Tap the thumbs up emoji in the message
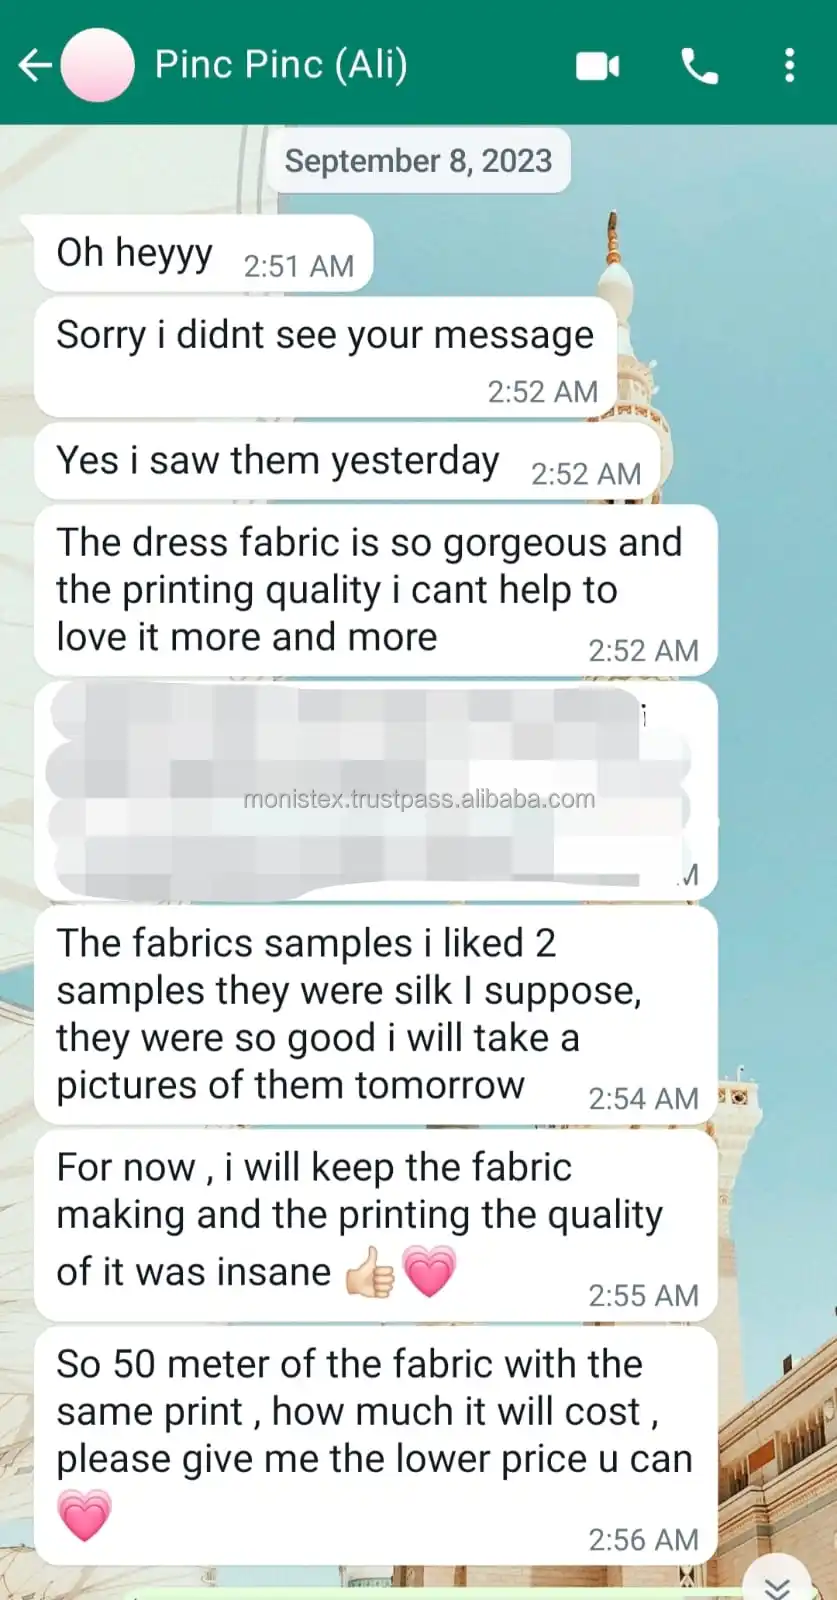This screenshot has height=1600, width=837. [369, 1272]
